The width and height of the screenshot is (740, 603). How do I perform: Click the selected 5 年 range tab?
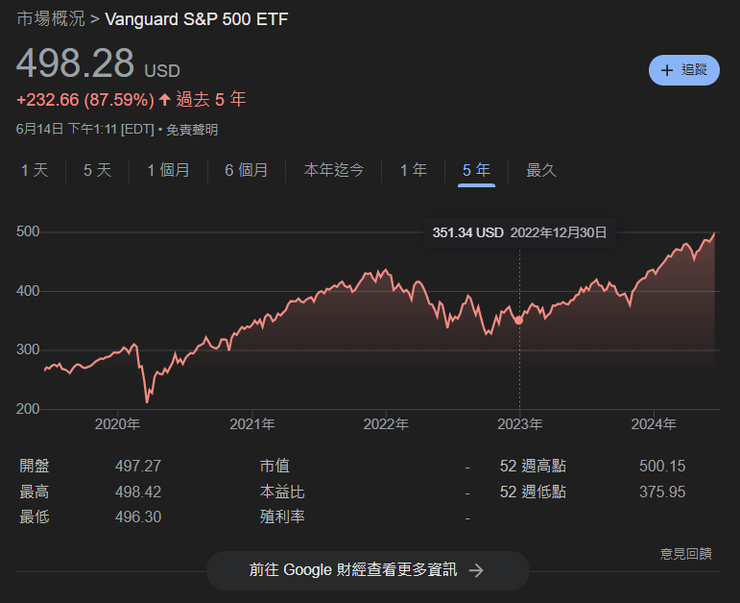point(476,170)
